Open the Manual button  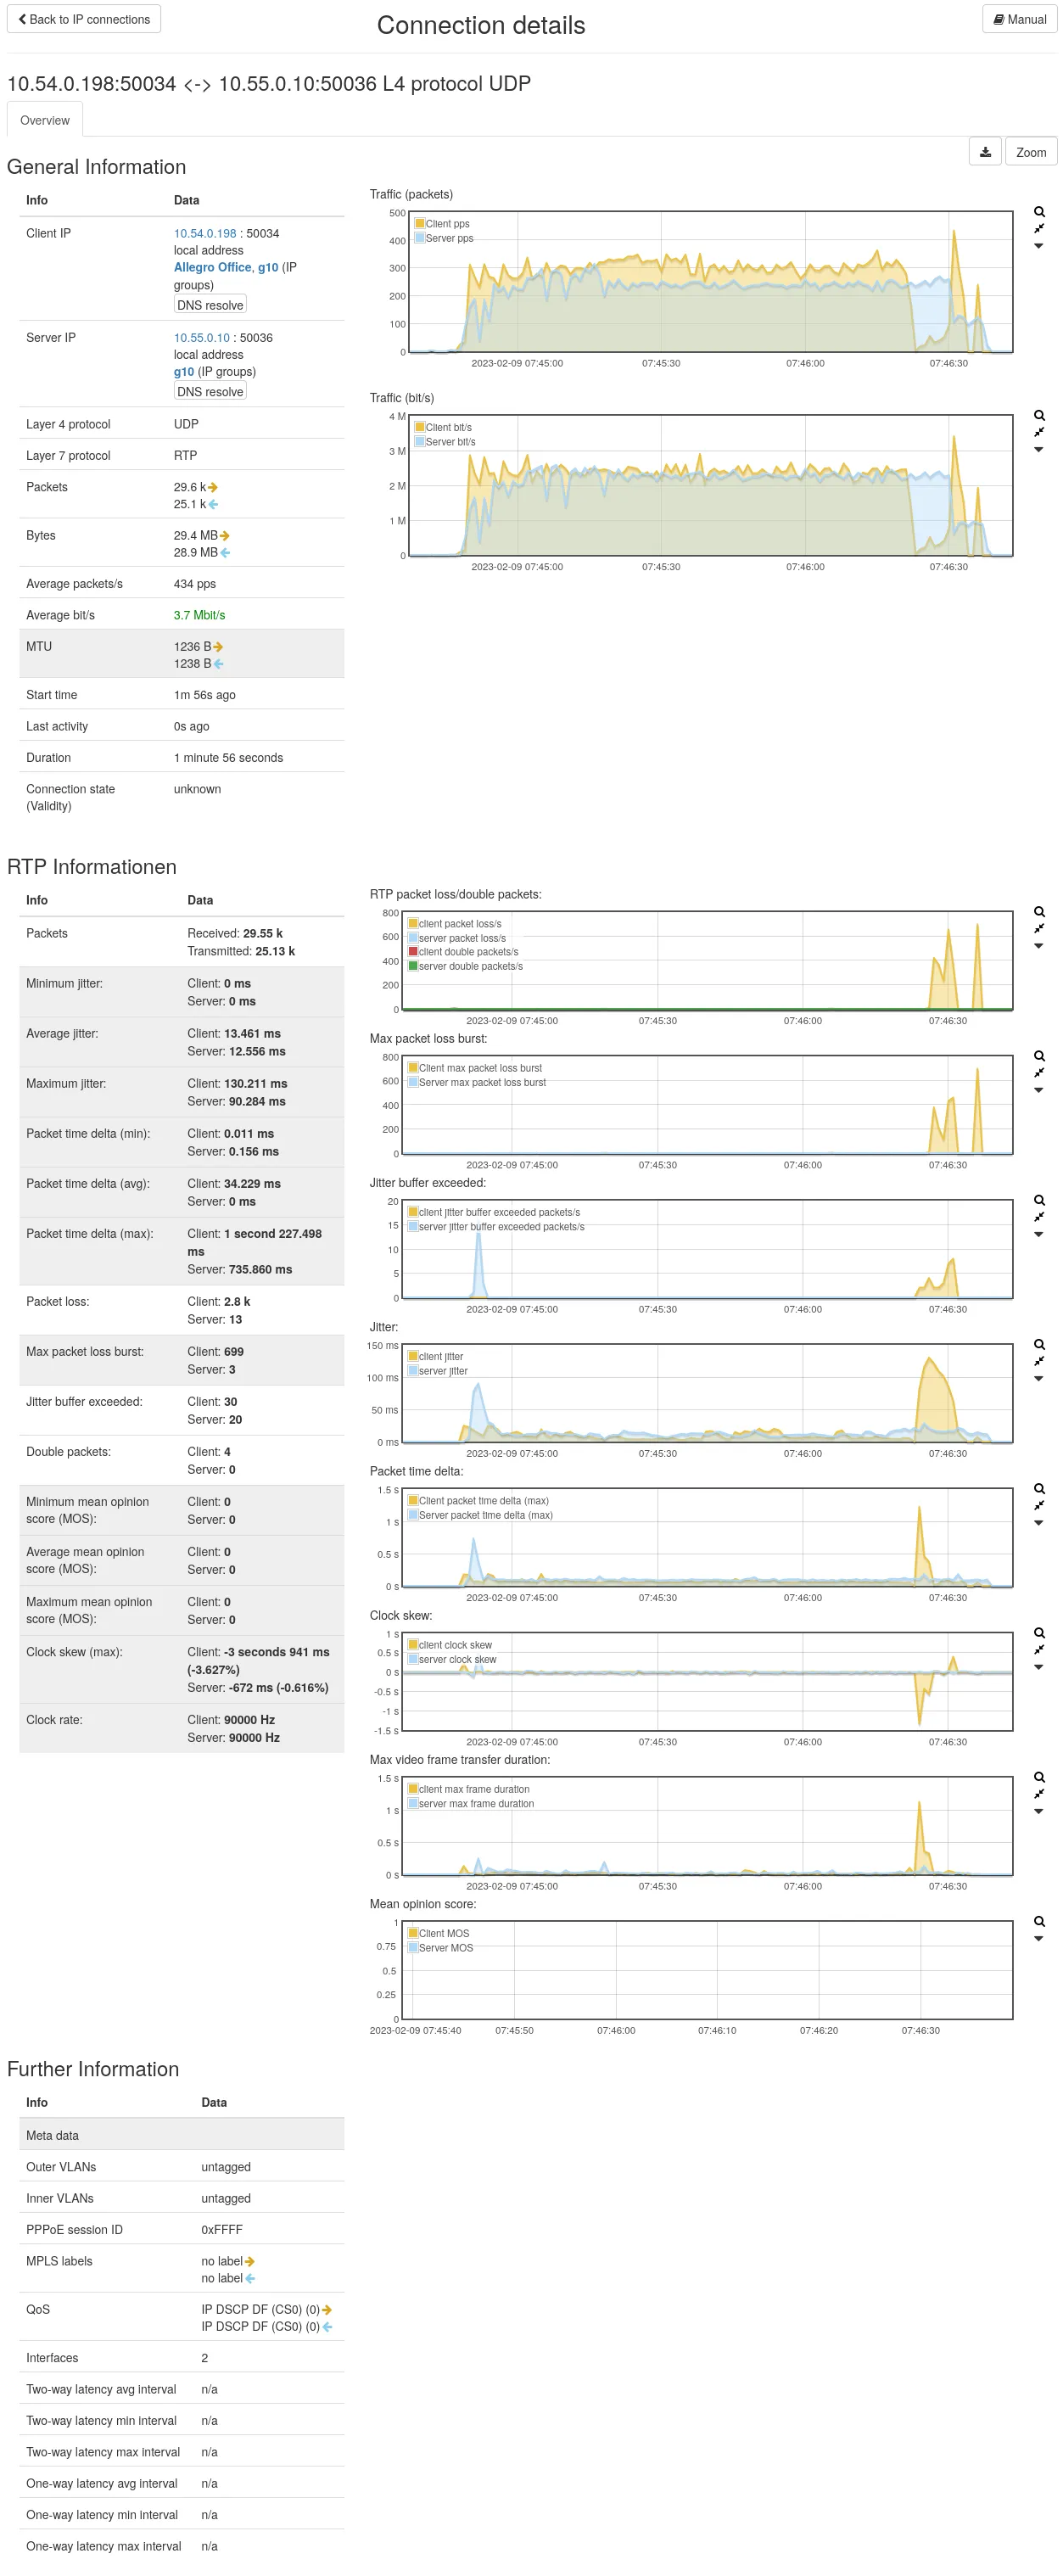[1019, 19]
